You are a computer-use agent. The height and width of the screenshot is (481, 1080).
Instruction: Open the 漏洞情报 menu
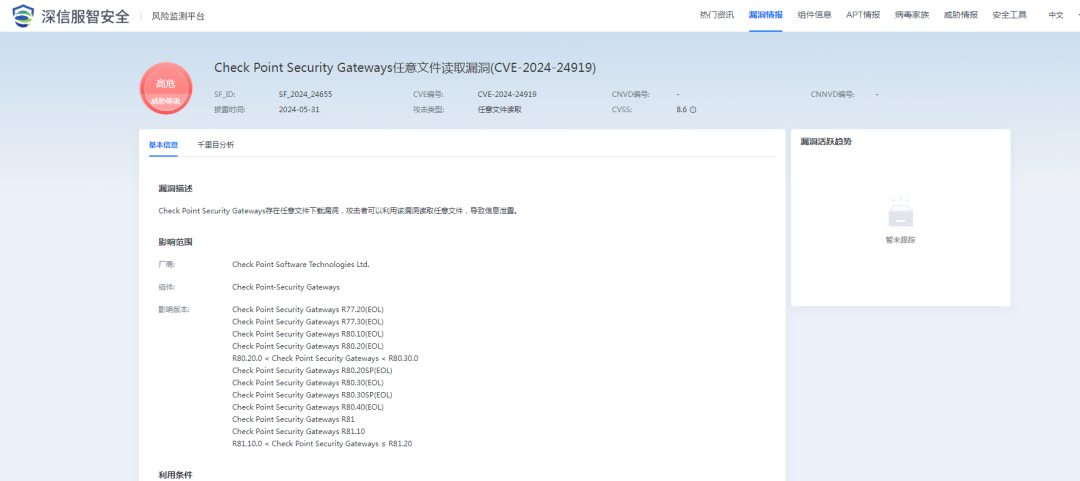click(765, 15)
